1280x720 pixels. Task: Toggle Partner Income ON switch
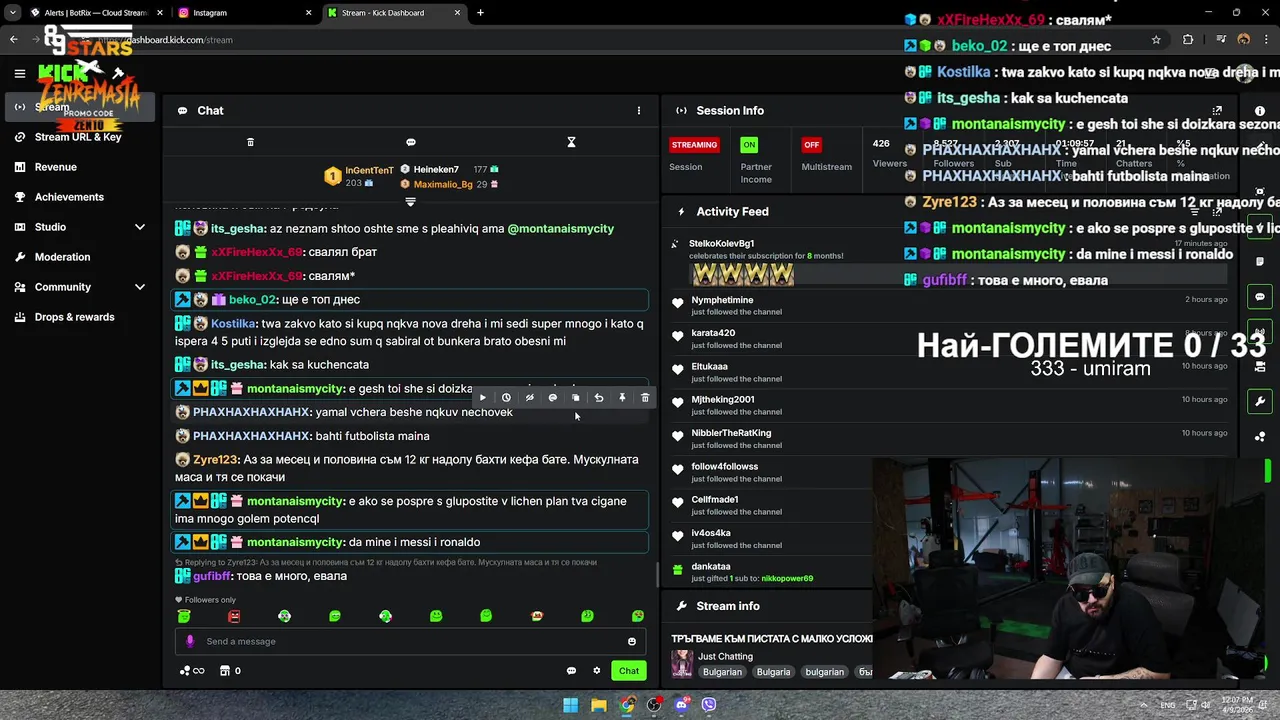click(x=749, y=145)
